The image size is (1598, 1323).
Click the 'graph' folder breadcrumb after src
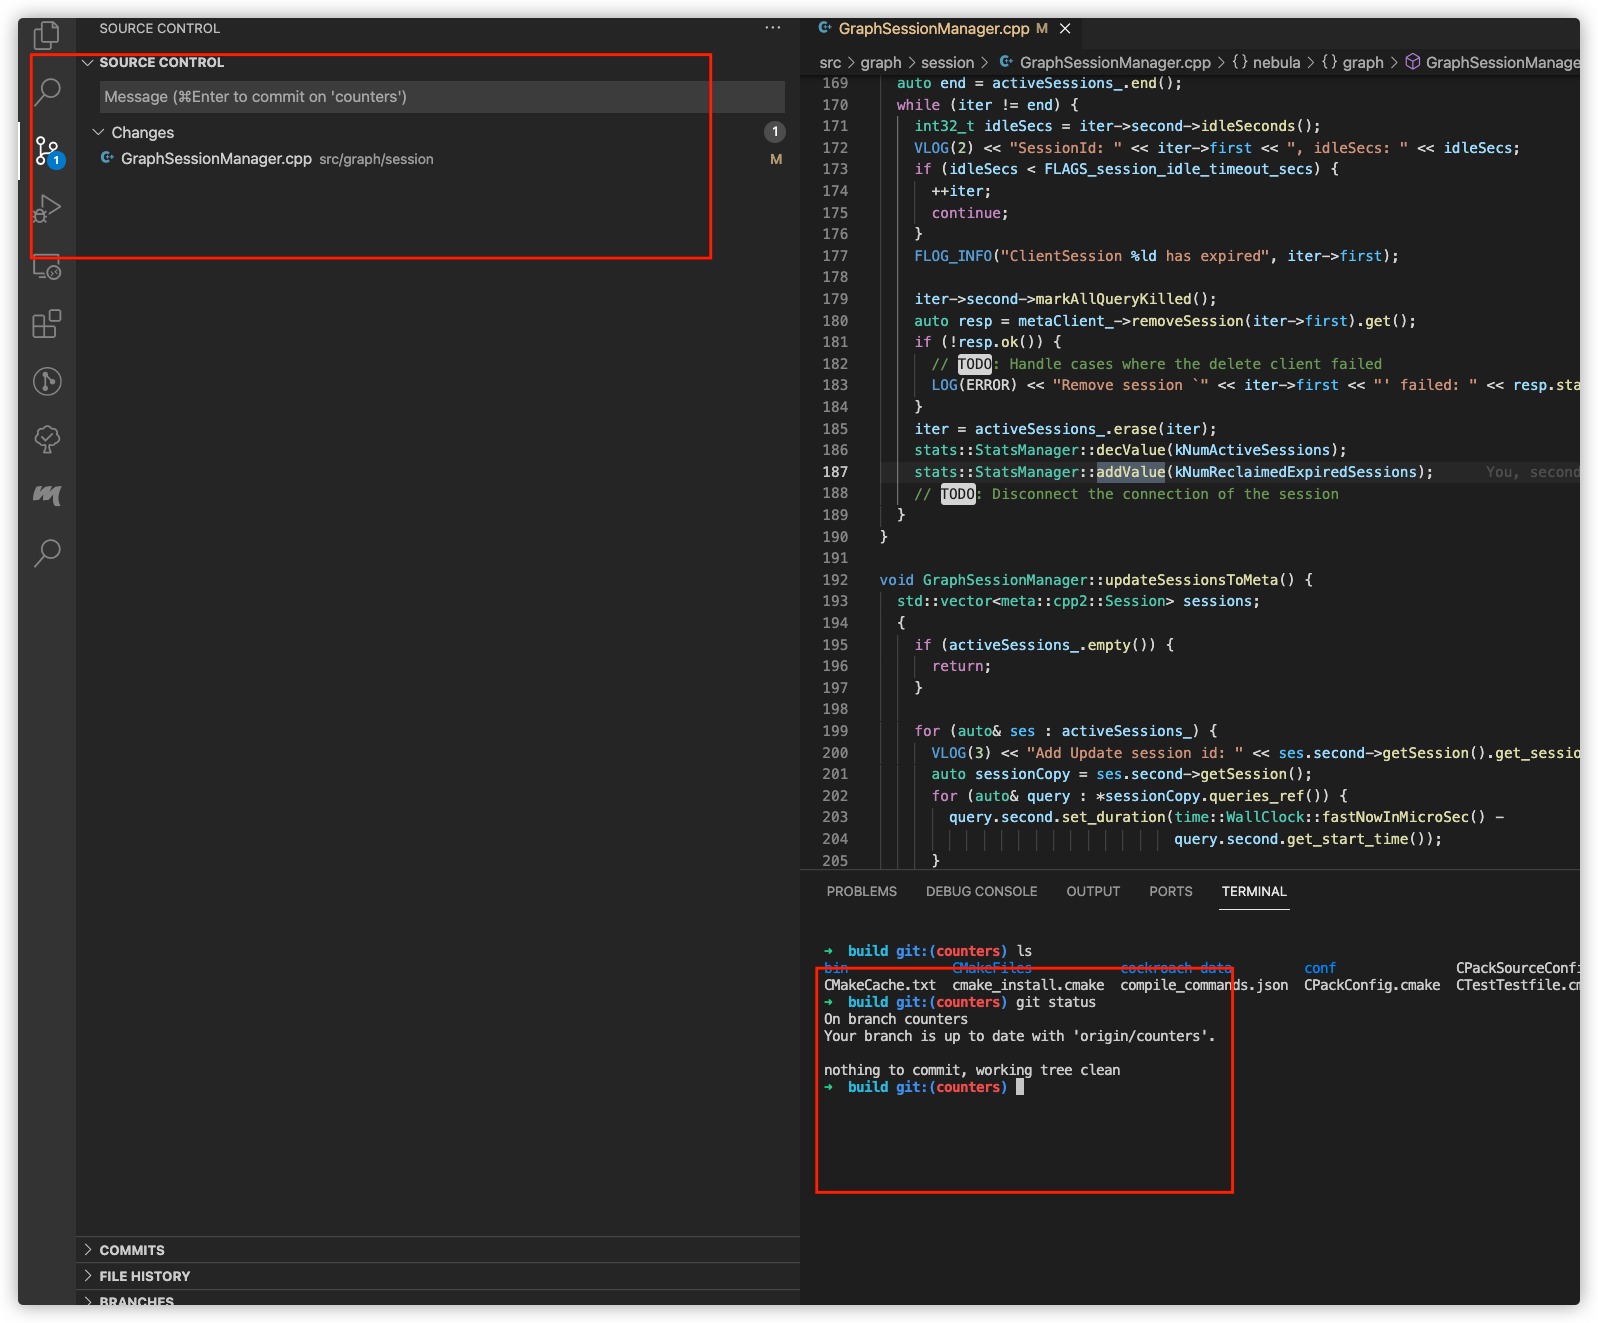[881, 62]
